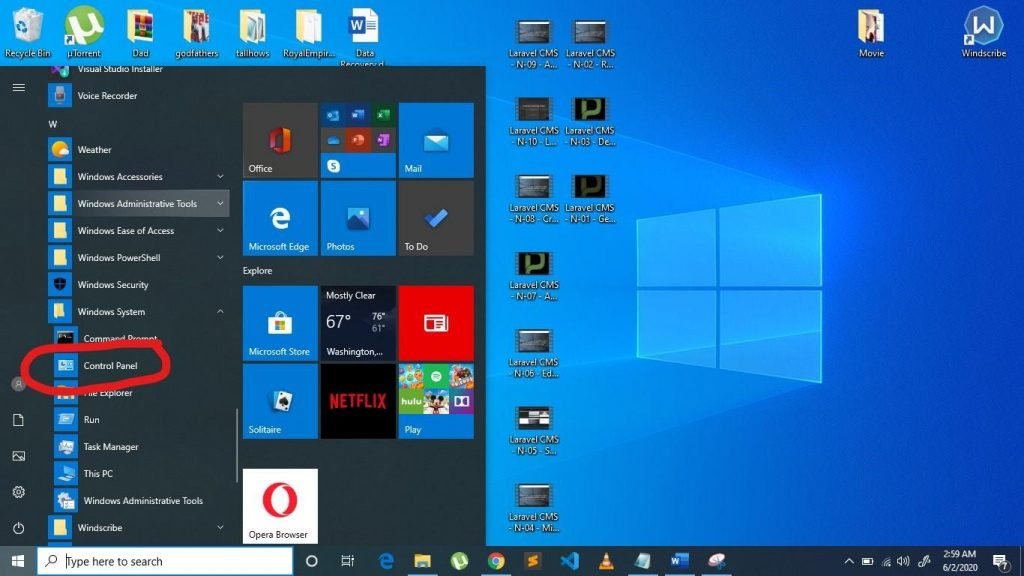Show hidden system tray icons
Viewport: 1024px width, 576px height.
pyautogui.click(x=848, y=561)
